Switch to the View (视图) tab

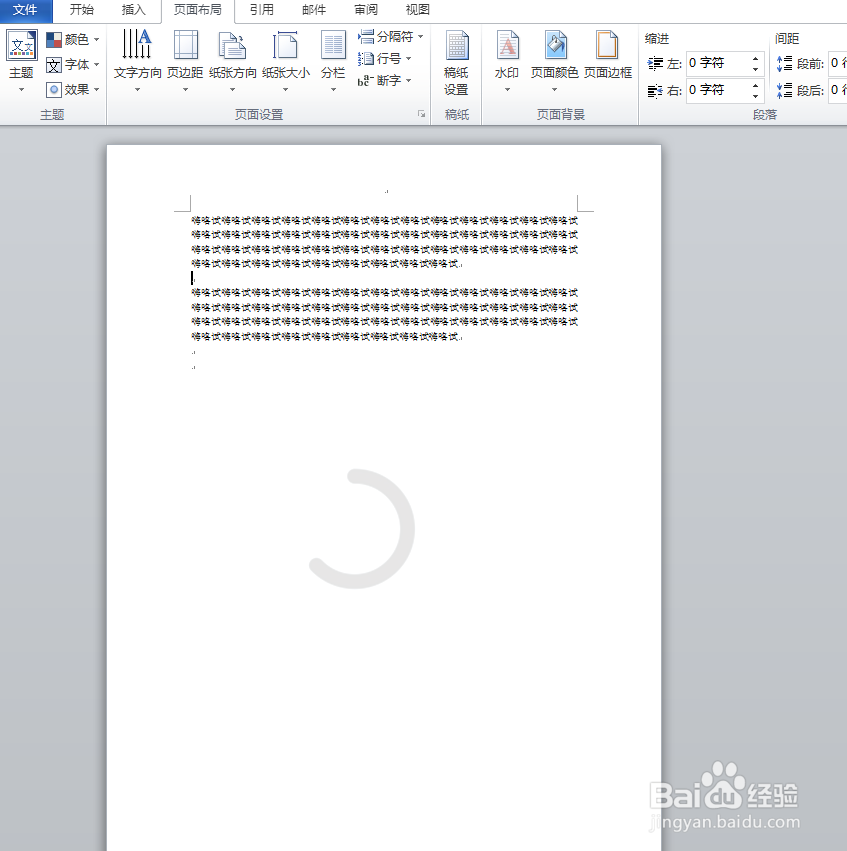[x=418, y=10]
